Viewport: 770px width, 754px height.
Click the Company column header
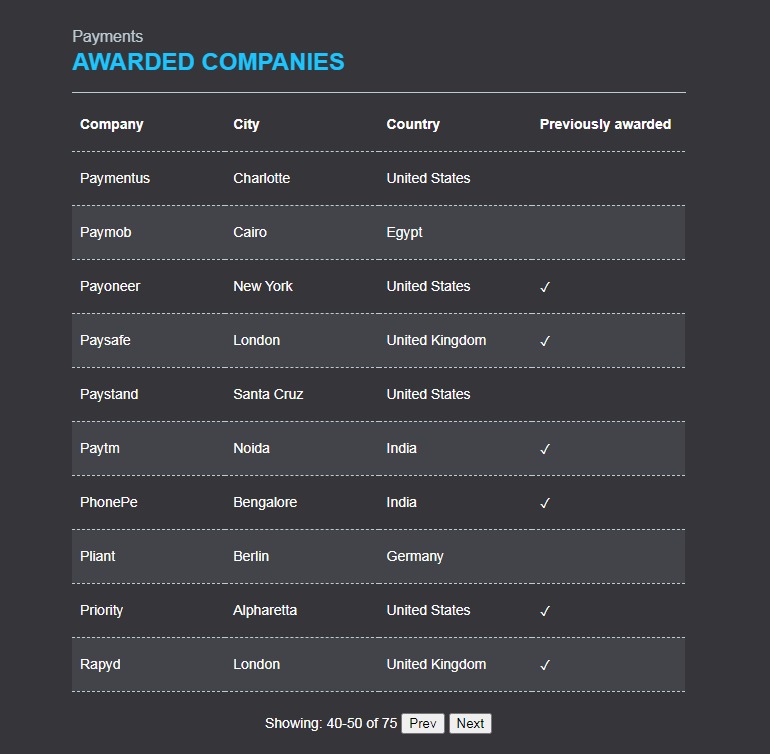click(112, 124)
